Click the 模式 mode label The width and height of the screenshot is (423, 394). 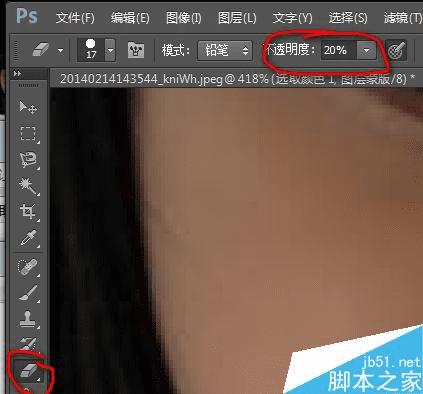[x=176, y=51]
